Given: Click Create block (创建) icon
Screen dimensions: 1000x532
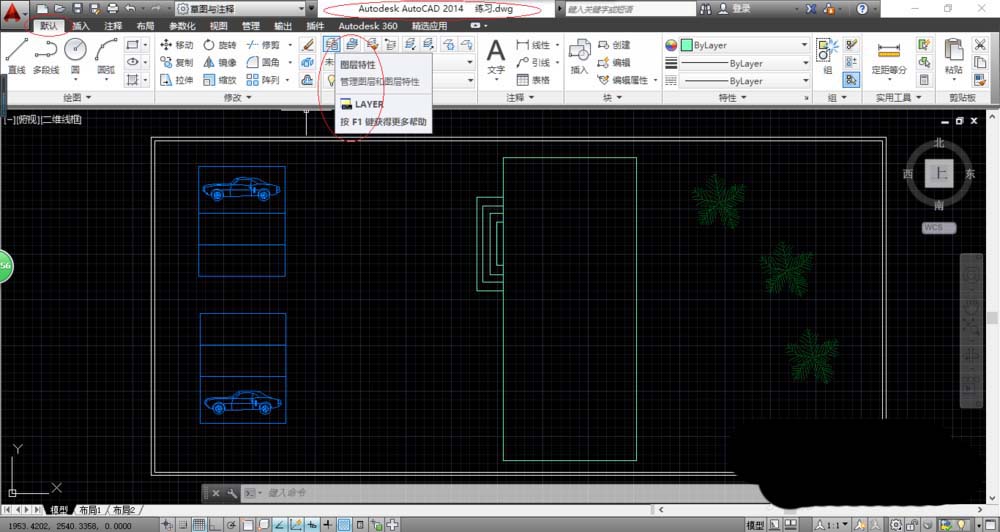Looking at the screenshot, I should (614, 45).
